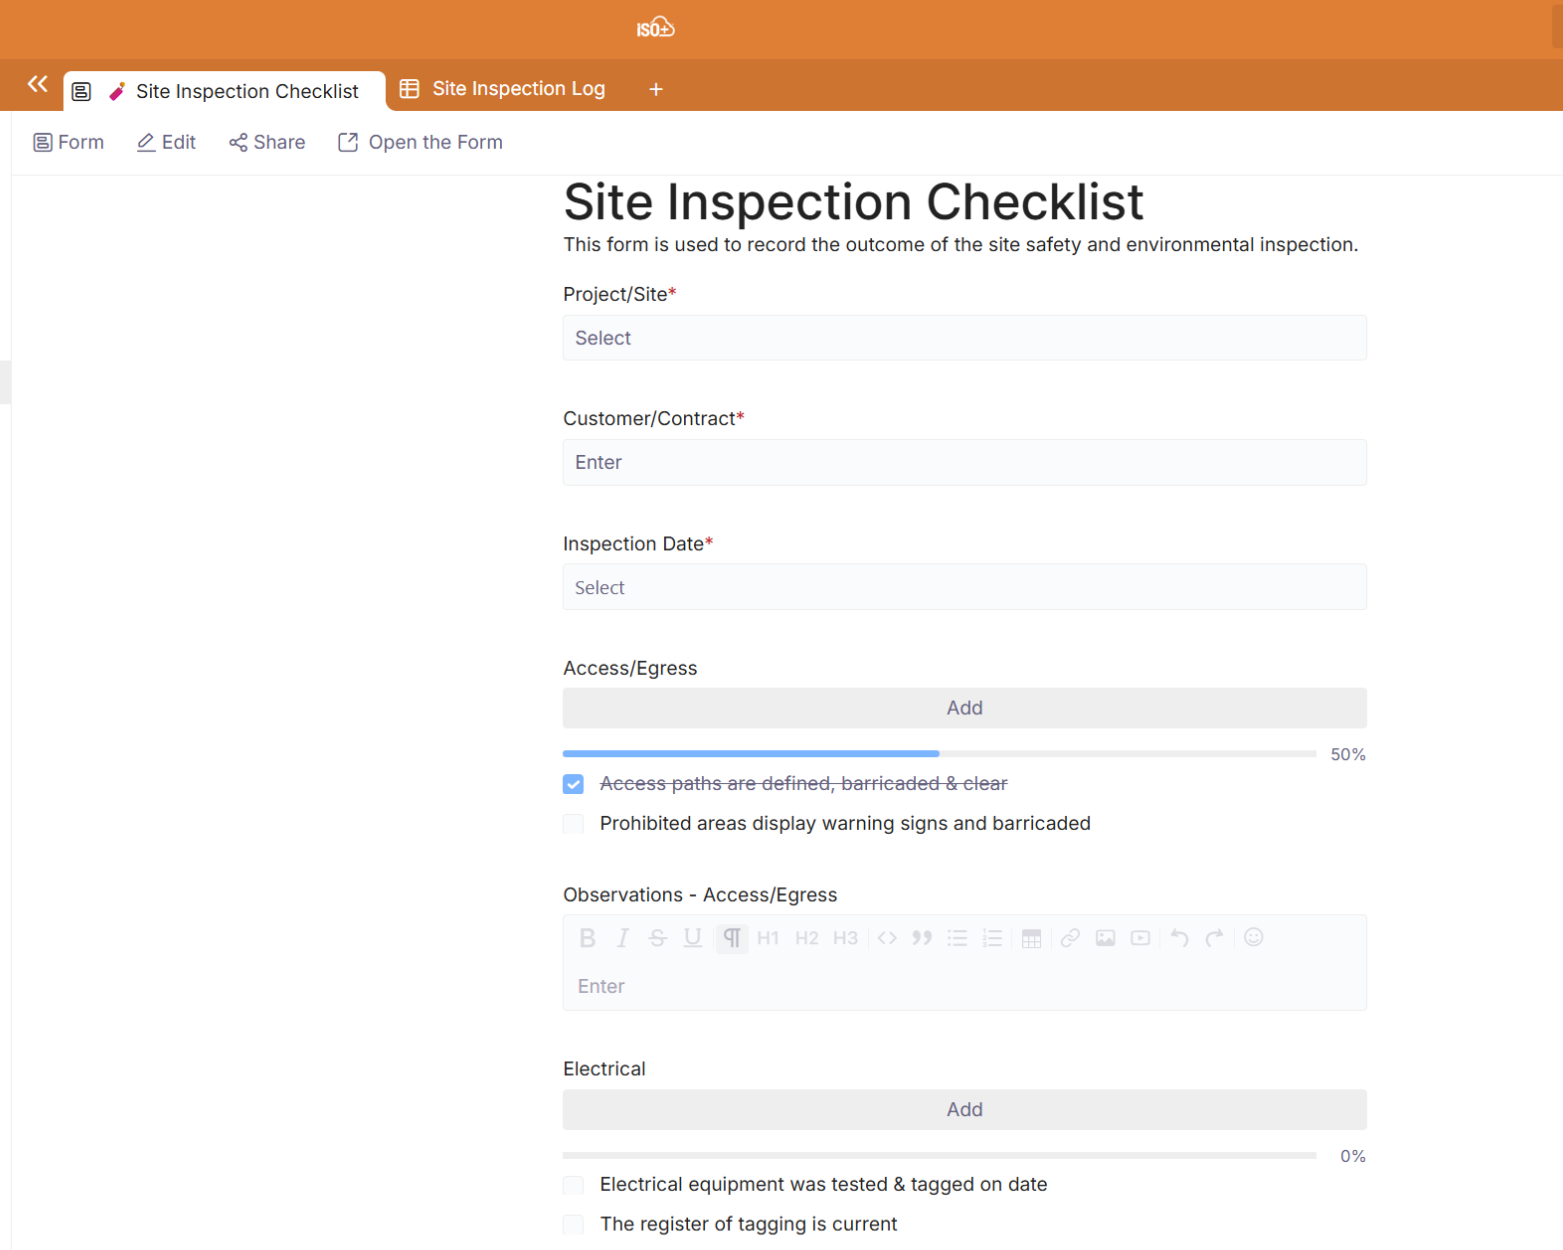Click the Access/Egress progress bar
The height and width of the screenshot is (1250, 1563).
(938, 754)
